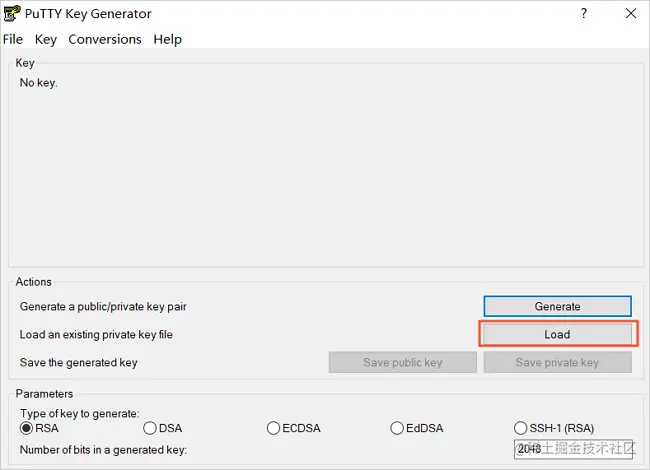The height and width of the screenshot is (470, 650).
Task: Click the Save private key button
Action: coord(558,363)
